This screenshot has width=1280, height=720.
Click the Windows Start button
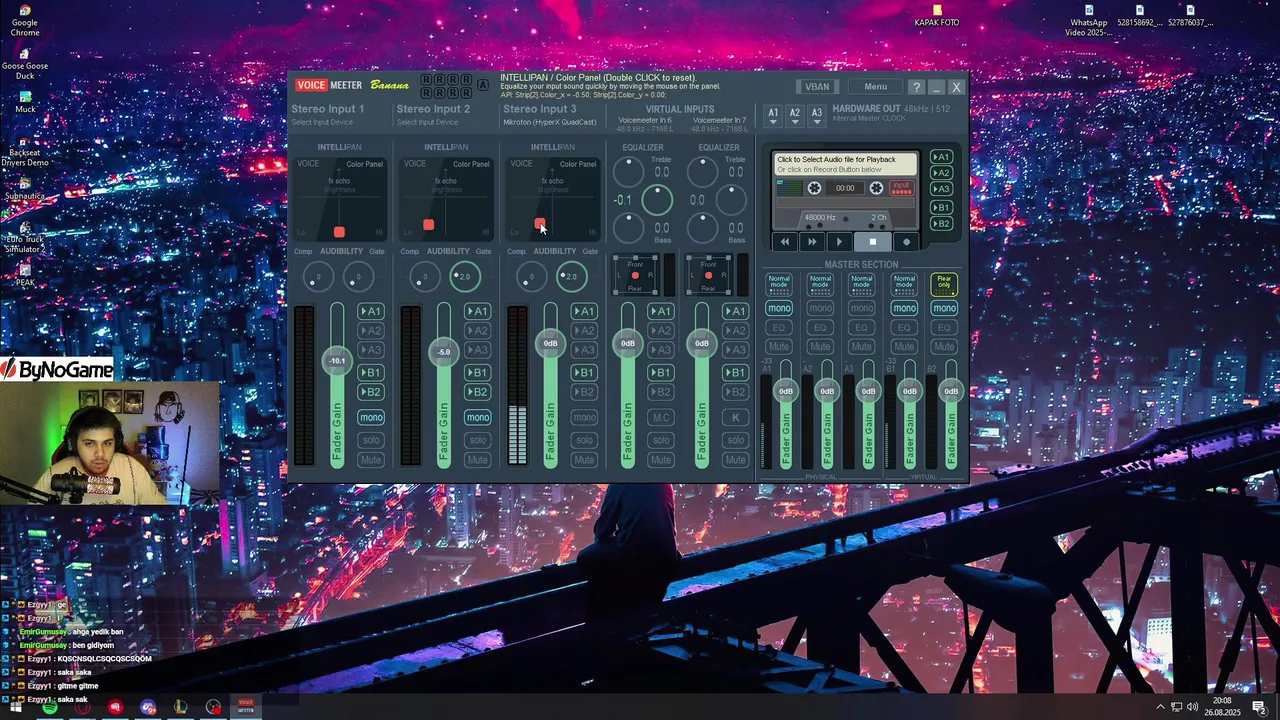coord(15,707)
